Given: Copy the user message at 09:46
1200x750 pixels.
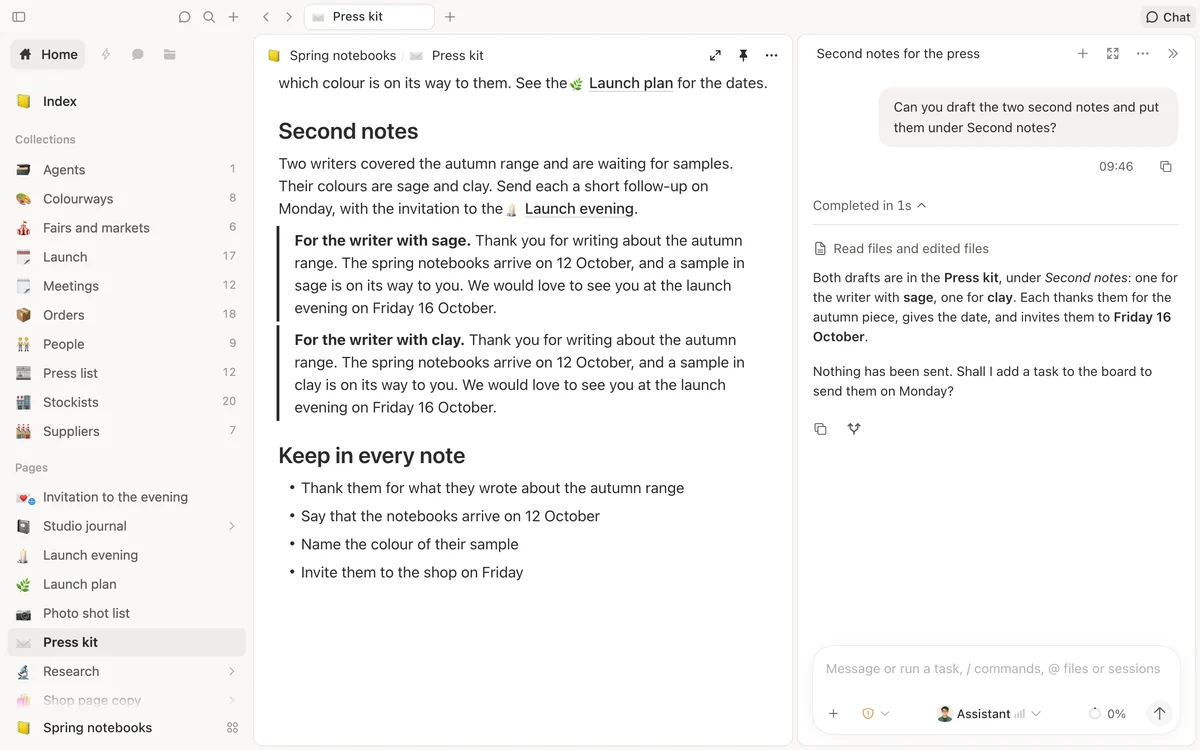Looking at the screenshot, I should (x=1165, y=167).
